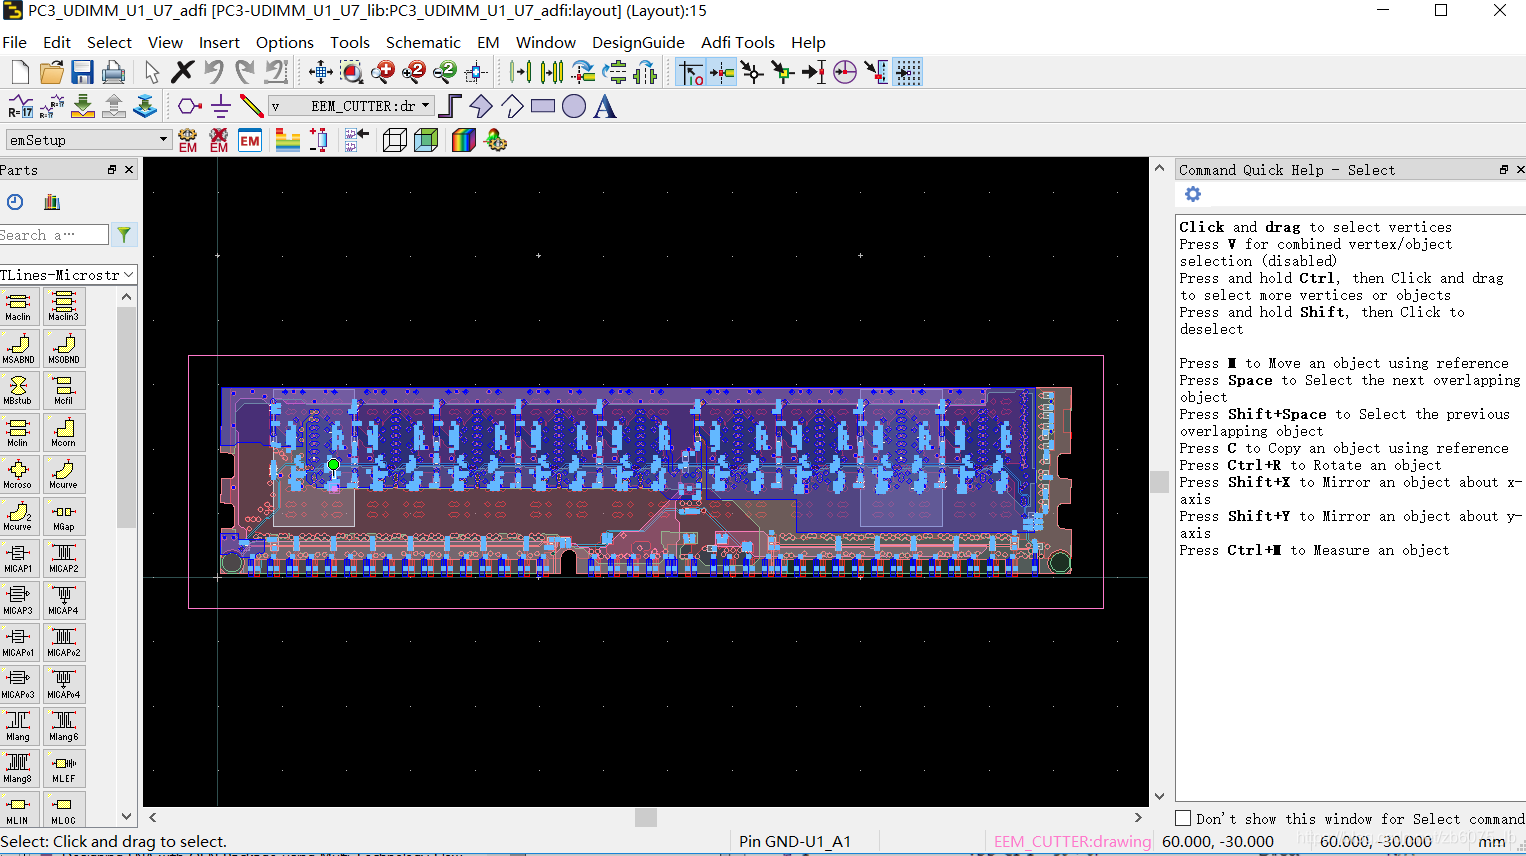Viewport: 1526px width, 856px height.
Task: Open the EM menu
Action: (x=488, y=42)
